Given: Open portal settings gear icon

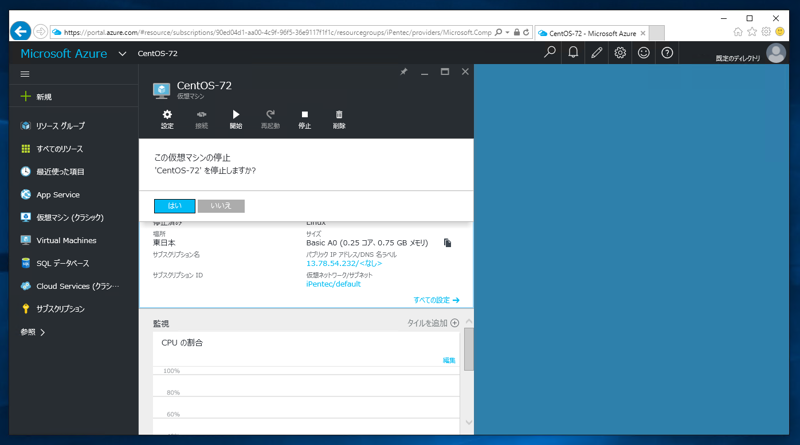Looking at the screenshot, I should (620, 53).
